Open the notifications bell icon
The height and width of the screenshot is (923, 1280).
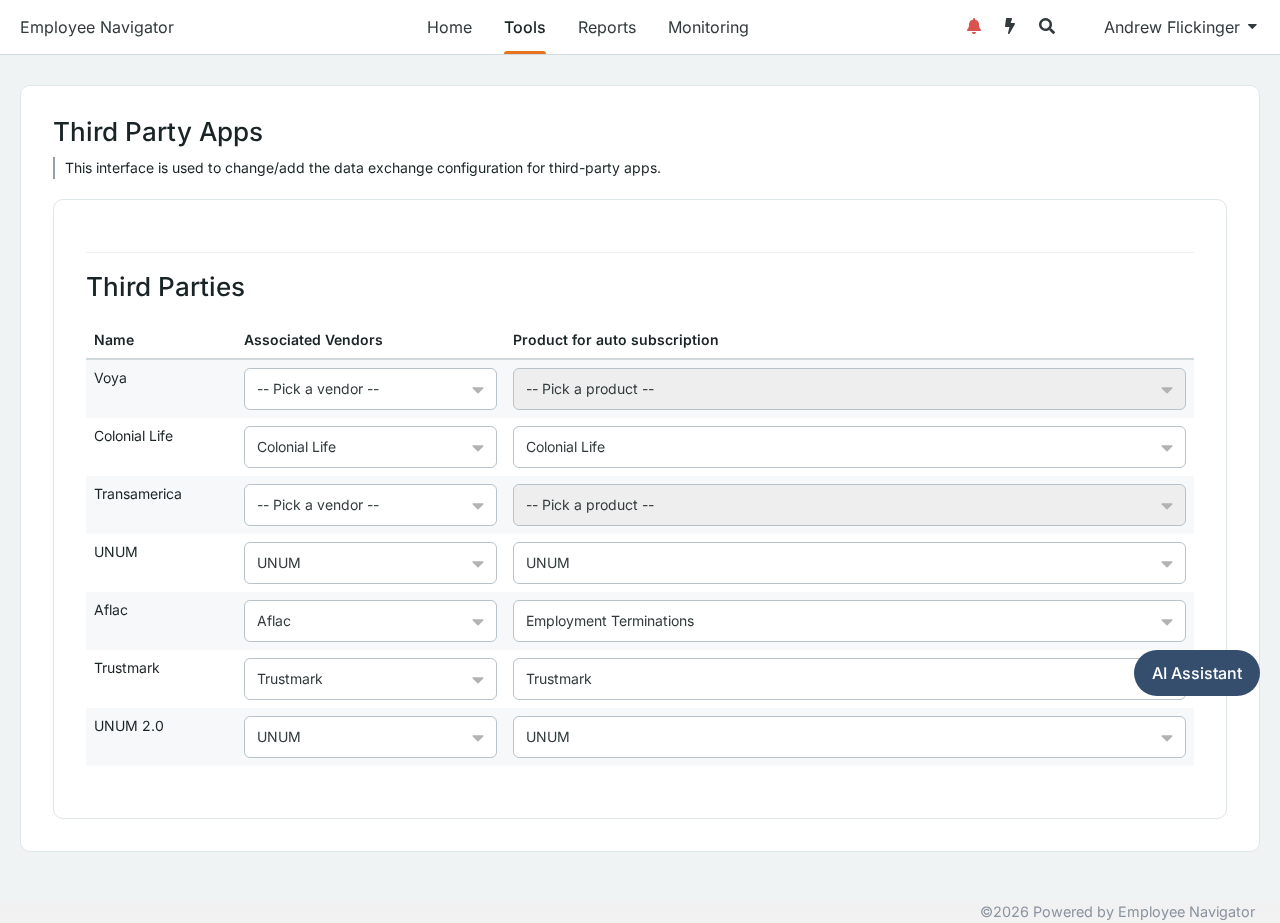[x=974, y=26]
